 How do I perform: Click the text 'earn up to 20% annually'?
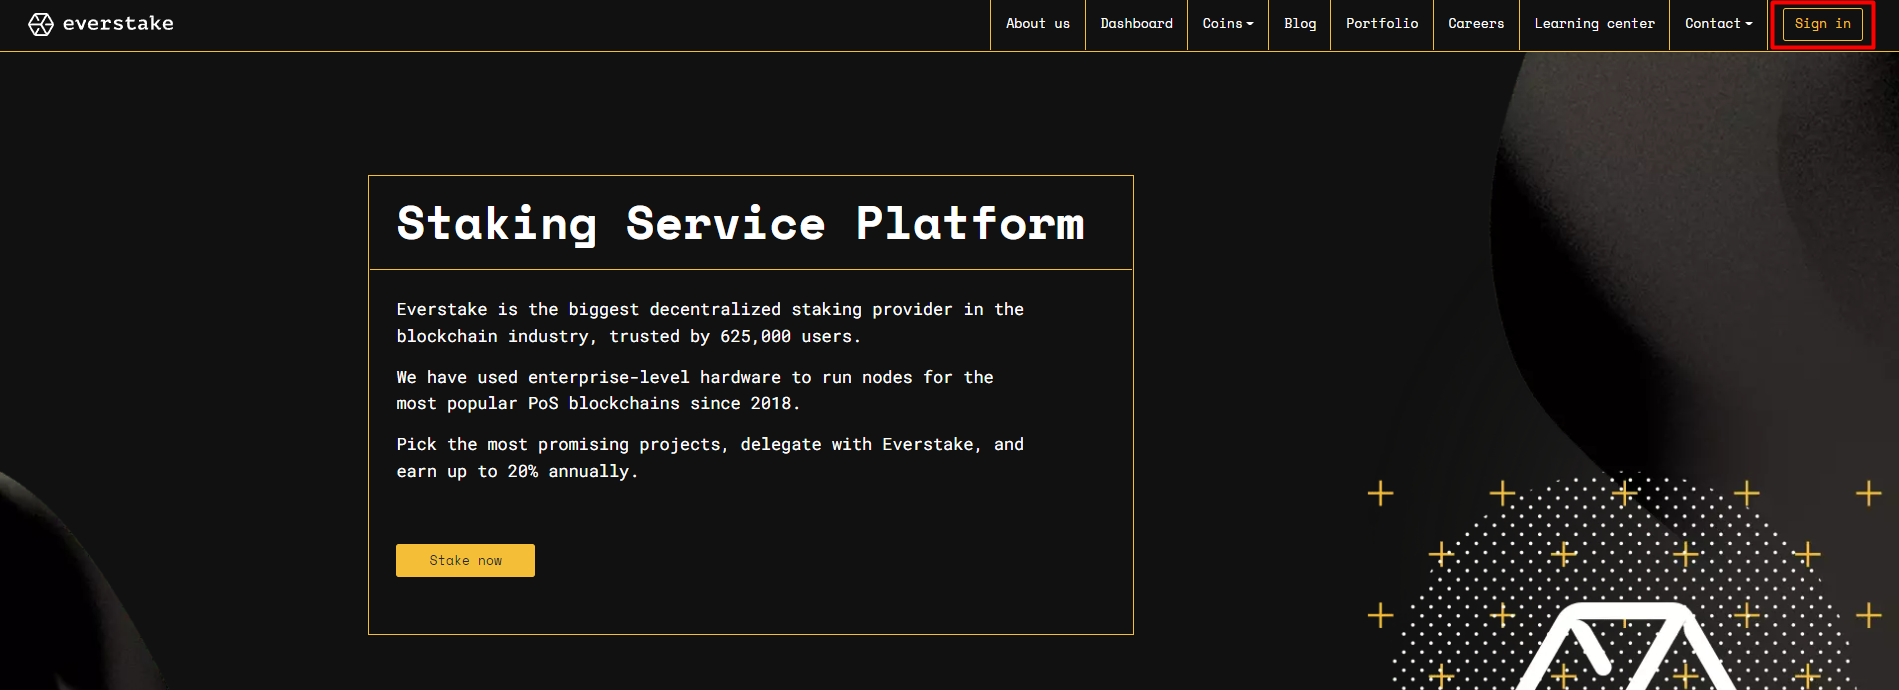[x=516, y=472]
